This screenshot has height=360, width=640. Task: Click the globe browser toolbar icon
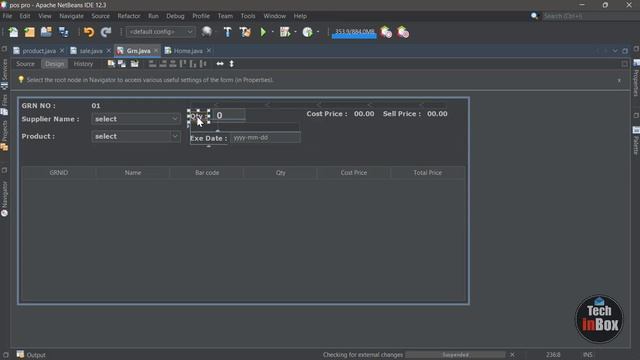pyautogui.click(x=207, y=32)
